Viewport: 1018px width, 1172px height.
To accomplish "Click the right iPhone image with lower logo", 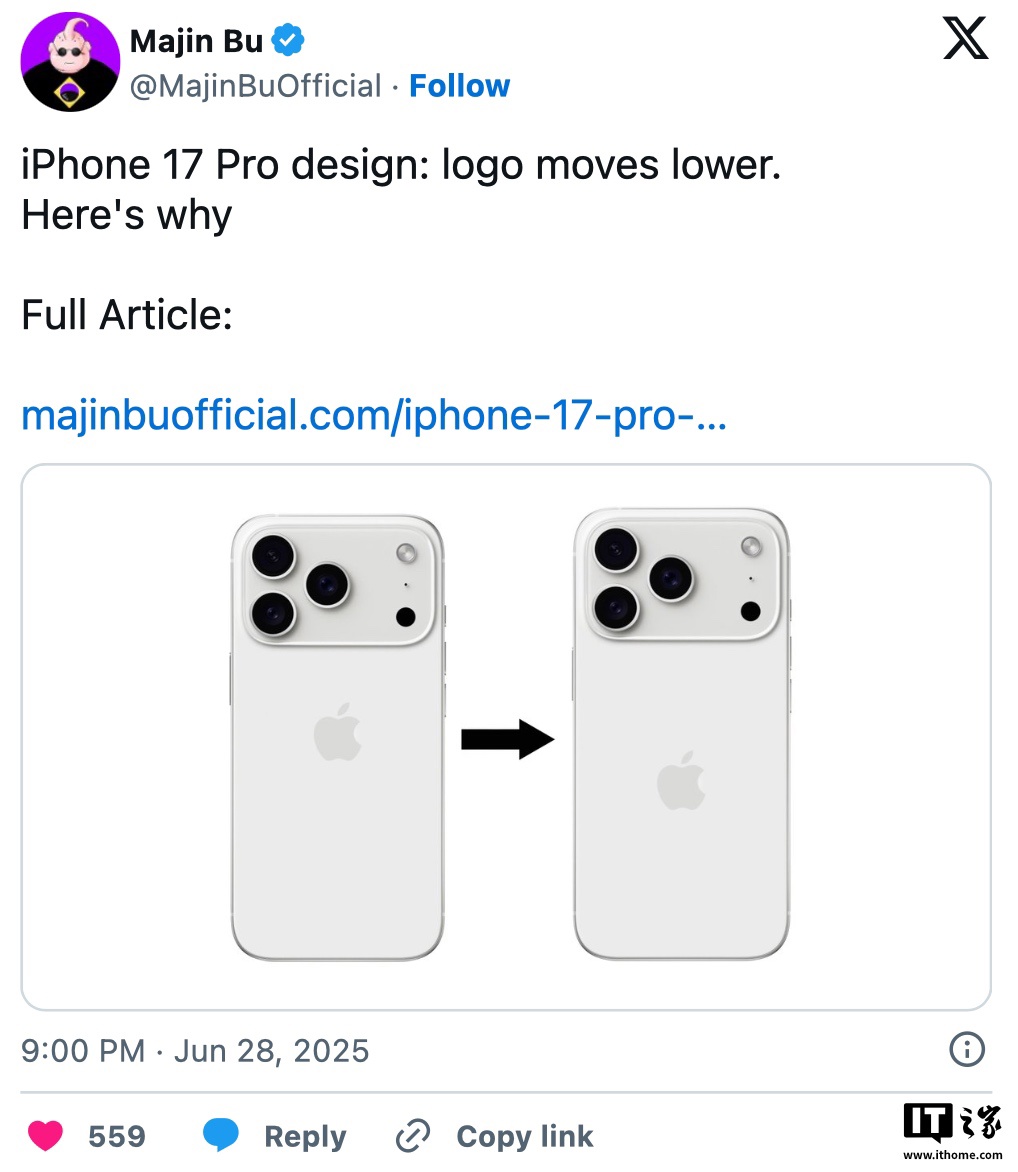I will pyautogui.click(x=681, y=735).
